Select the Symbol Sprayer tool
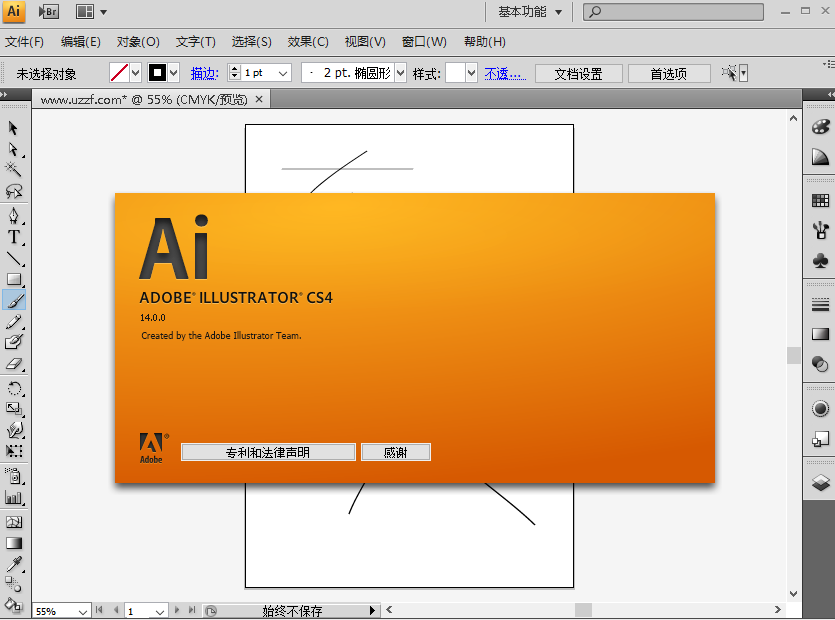835x620 pixels. (x=13, y=476)
